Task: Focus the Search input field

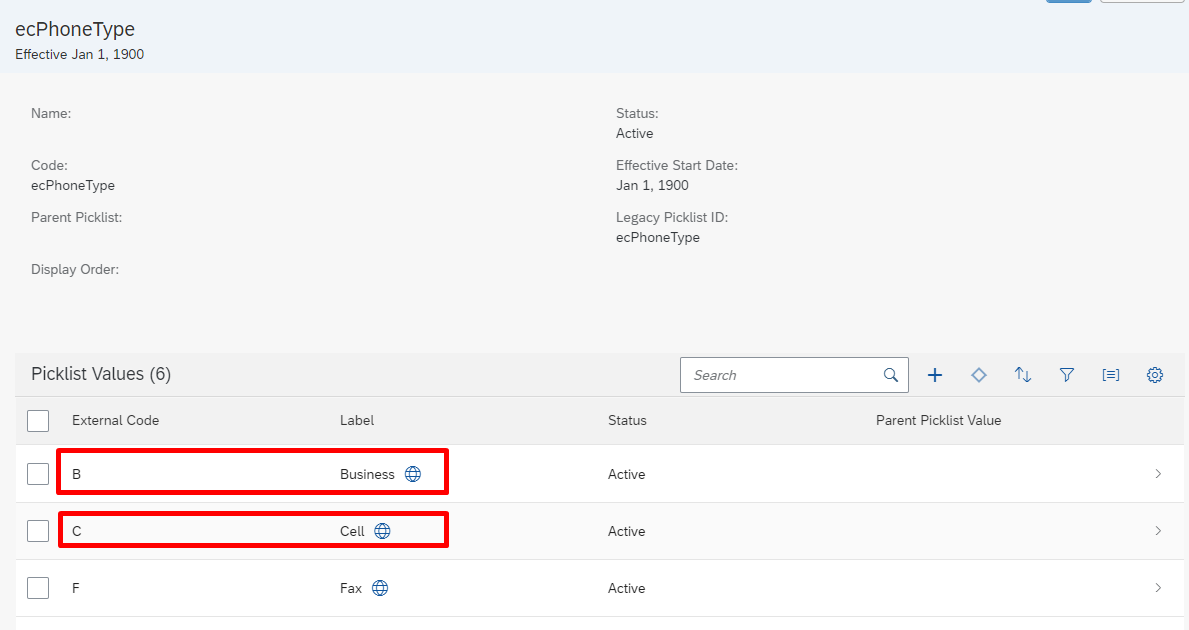Action: coord(780,375)
